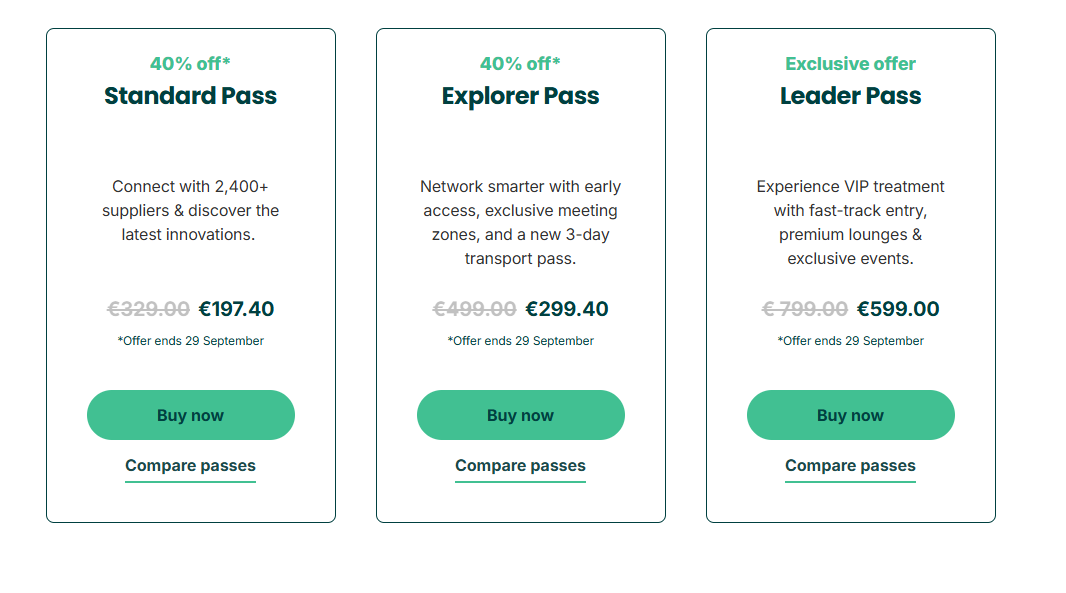1066x593 pixels.
Task: Click the €197.40 discounted price
Action: (236, 309)
